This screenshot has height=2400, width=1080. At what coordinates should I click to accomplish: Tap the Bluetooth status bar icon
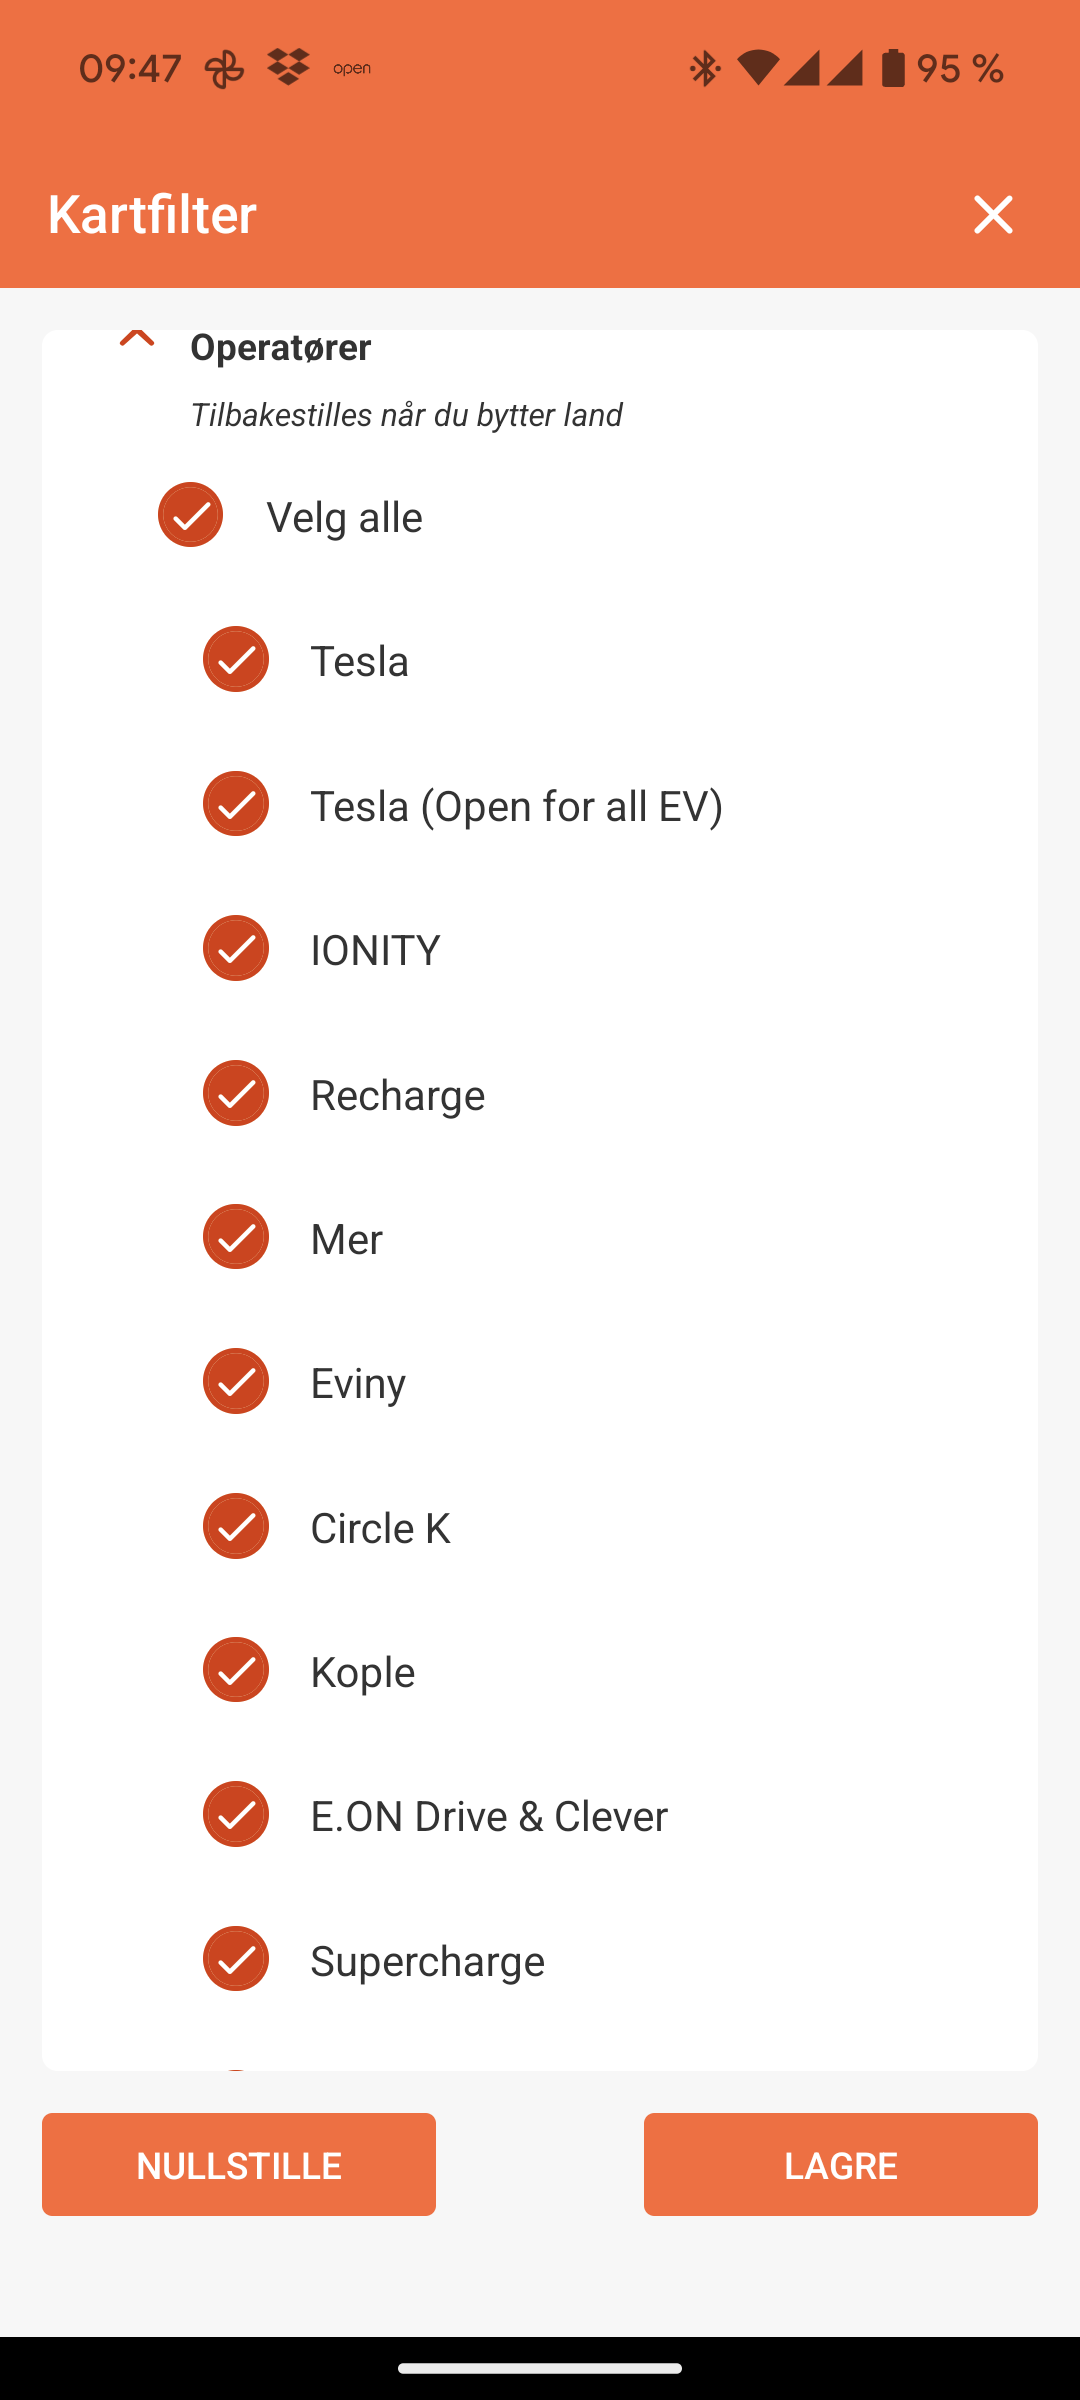(705, 68)
